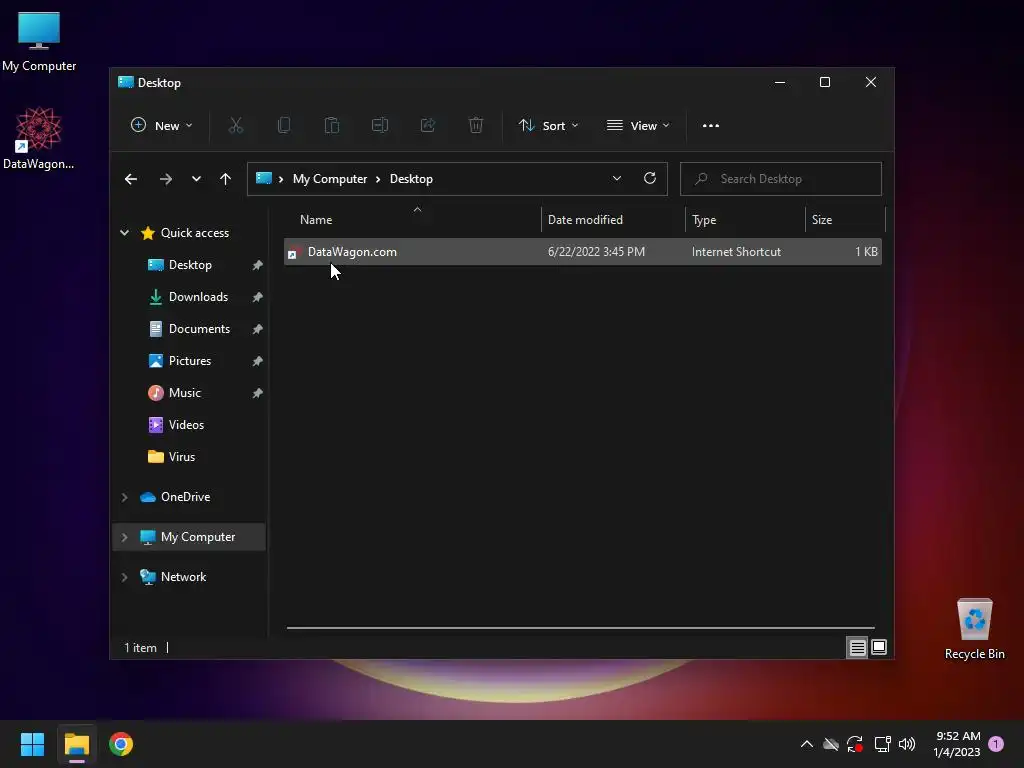This screenshot has width=1024, height=768.
Task: Click the Paste clipboard icon
Action: click(x=332, y=125)
